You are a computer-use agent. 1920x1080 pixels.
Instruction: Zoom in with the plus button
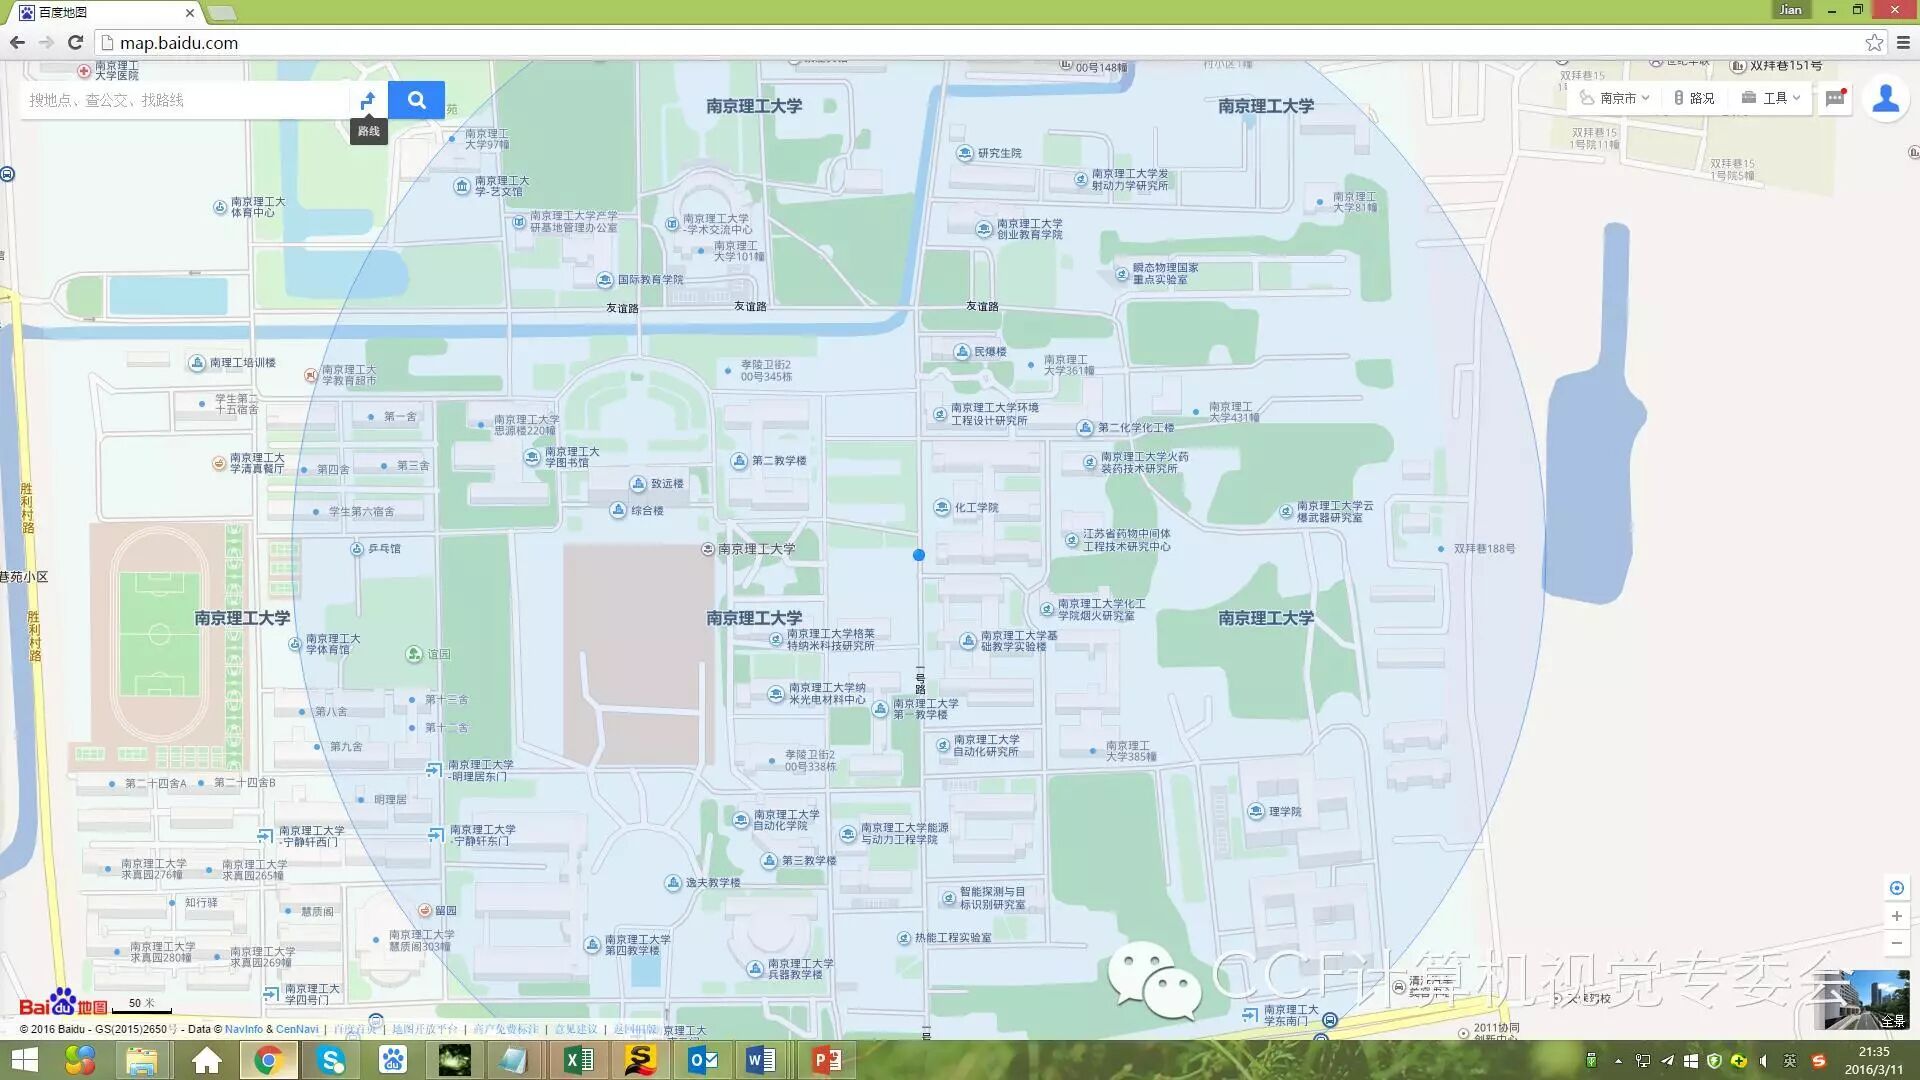pyautogui.click(x=1896, y=916)
